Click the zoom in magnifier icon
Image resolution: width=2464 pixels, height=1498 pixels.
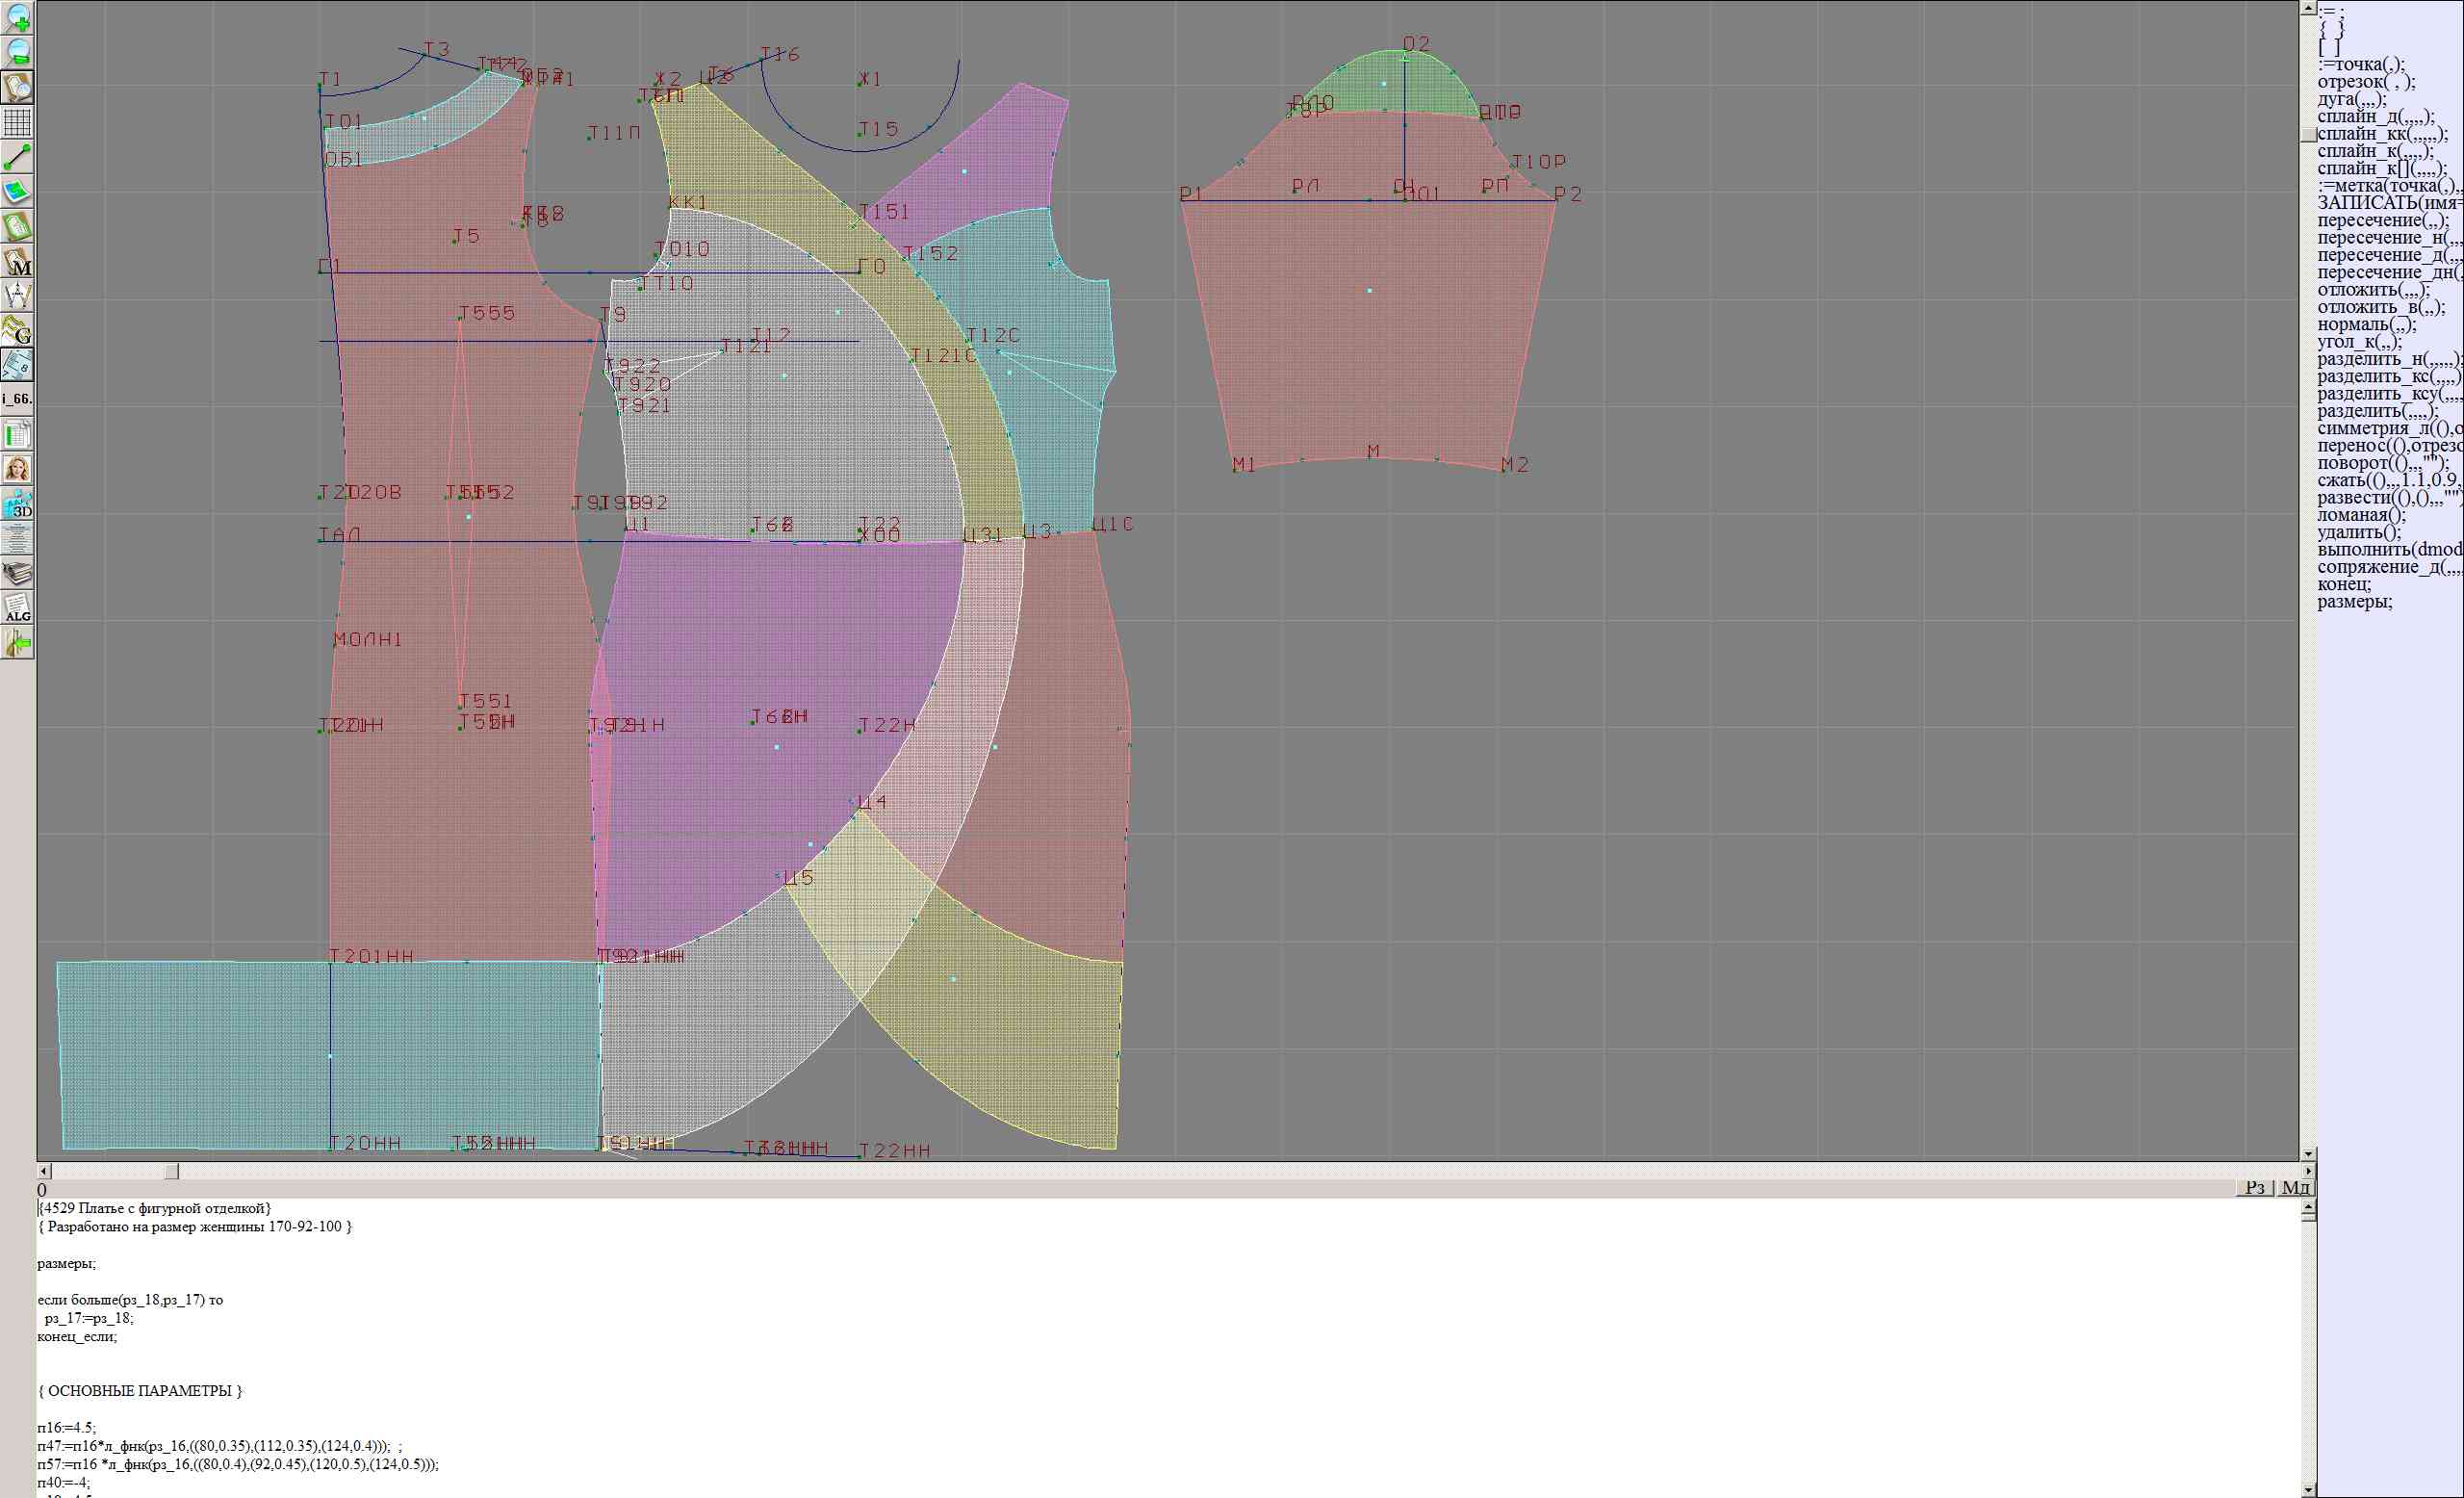point(18,17)
